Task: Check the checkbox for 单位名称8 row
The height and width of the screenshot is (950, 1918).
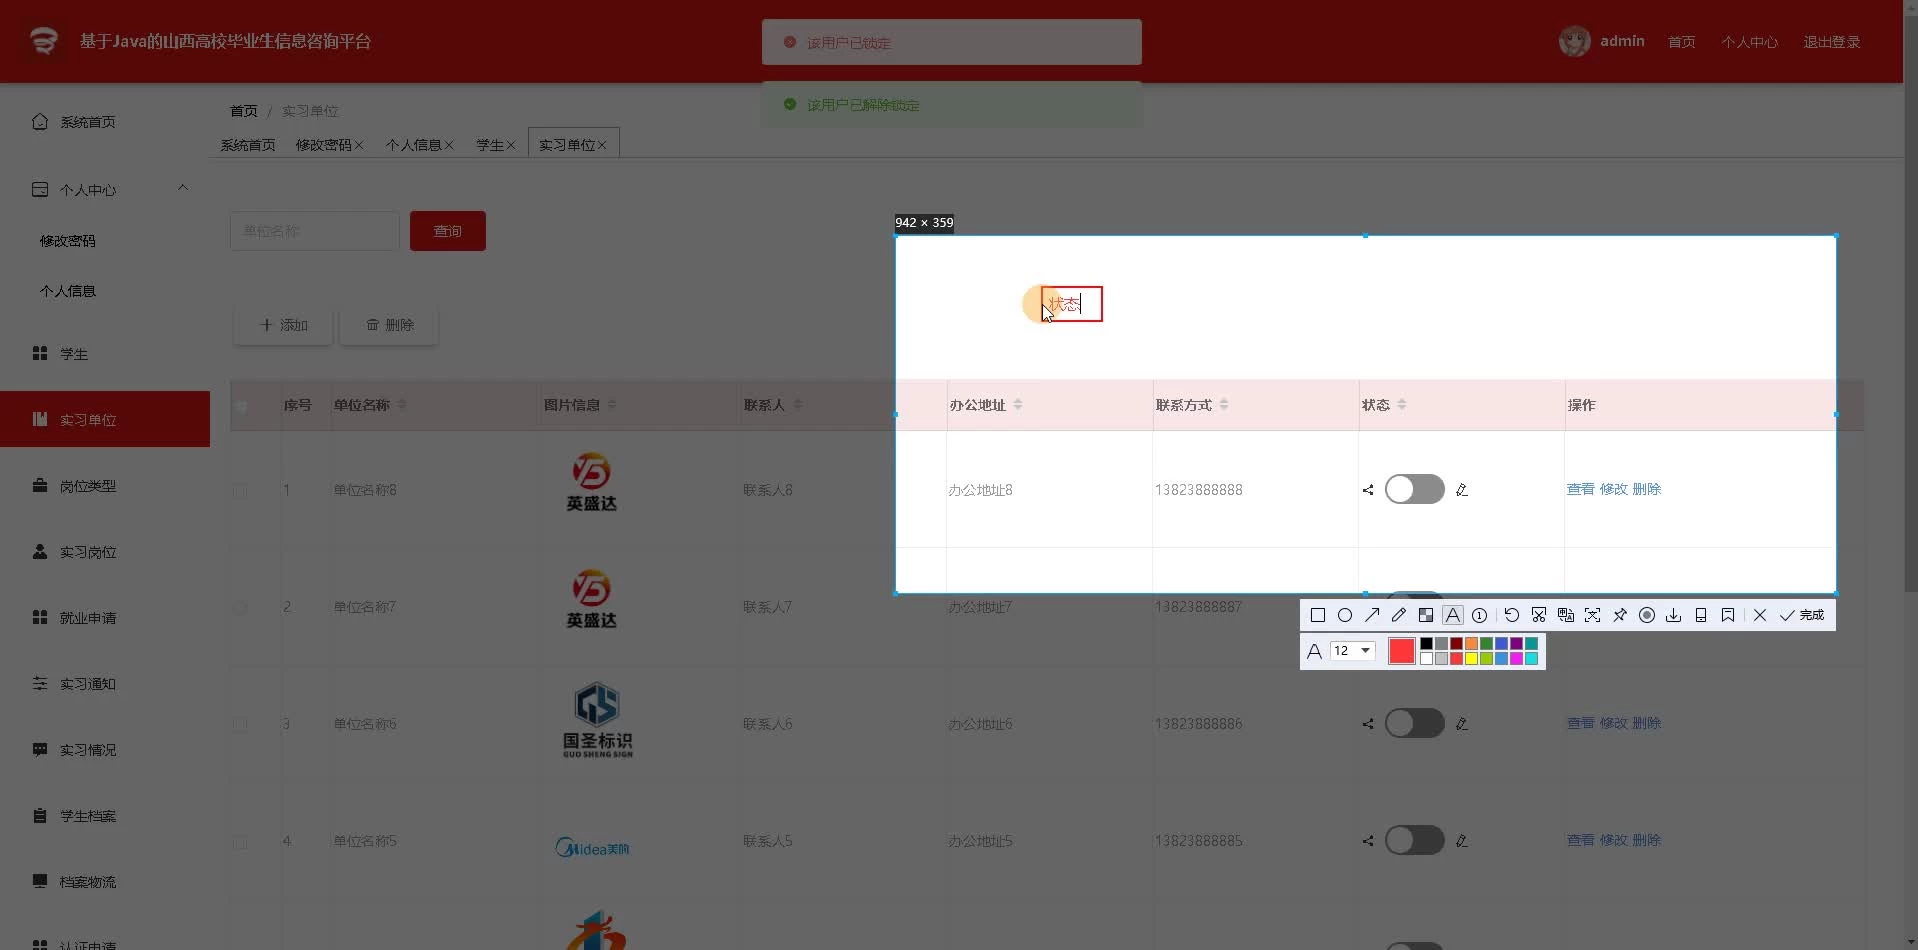Action: coord(240,490)
